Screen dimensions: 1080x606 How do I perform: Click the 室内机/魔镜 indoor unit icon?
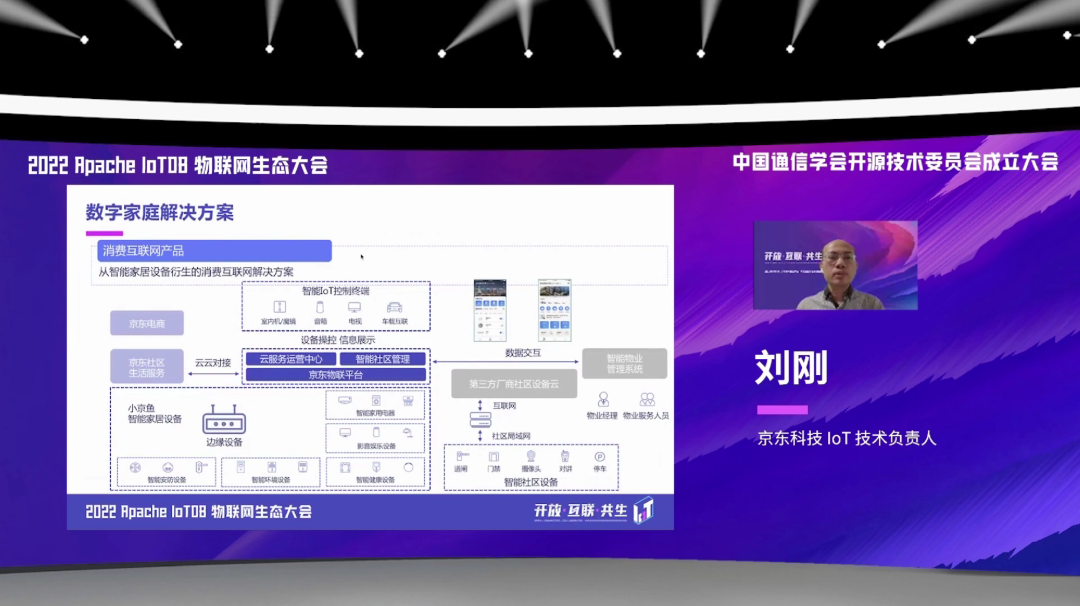click(279, 306)
